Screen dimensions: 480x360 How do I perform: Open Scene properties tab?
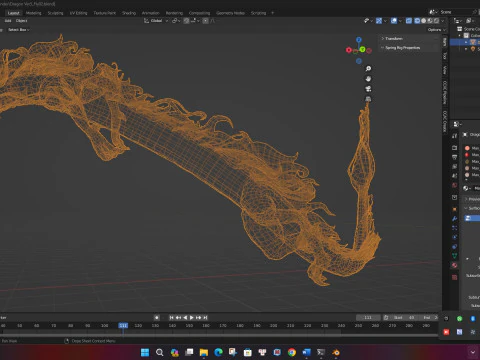point(455,175)
